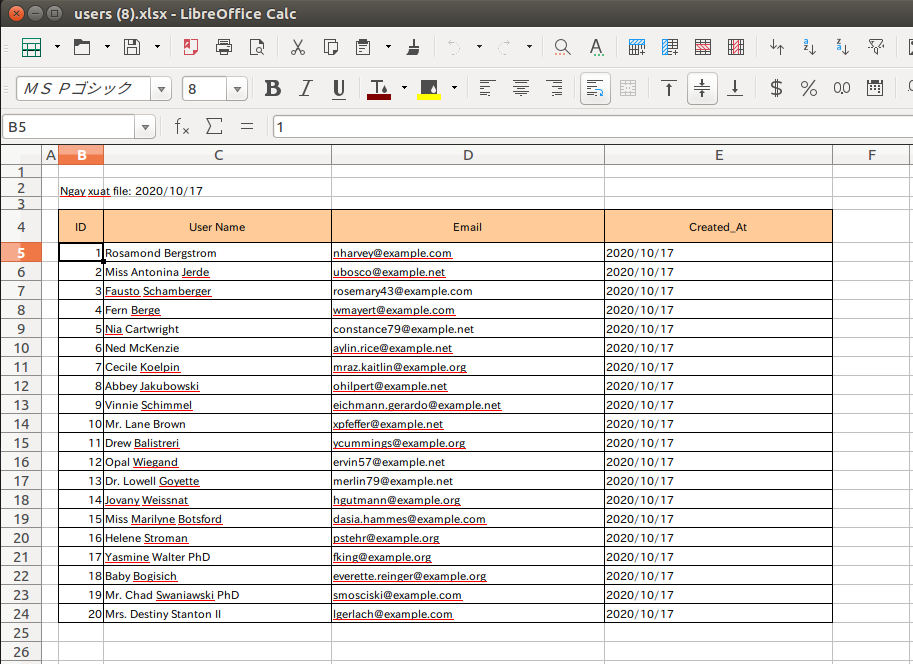Export directly as PDF
This screenshot has width=913, height=664.
pyautogui.click(x=190, y=47)
